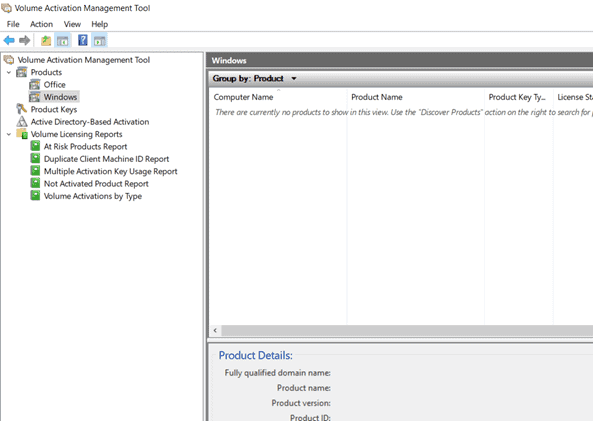Open the View menu
This screenshot has width=593, height=421.
(x=72, y=24)
